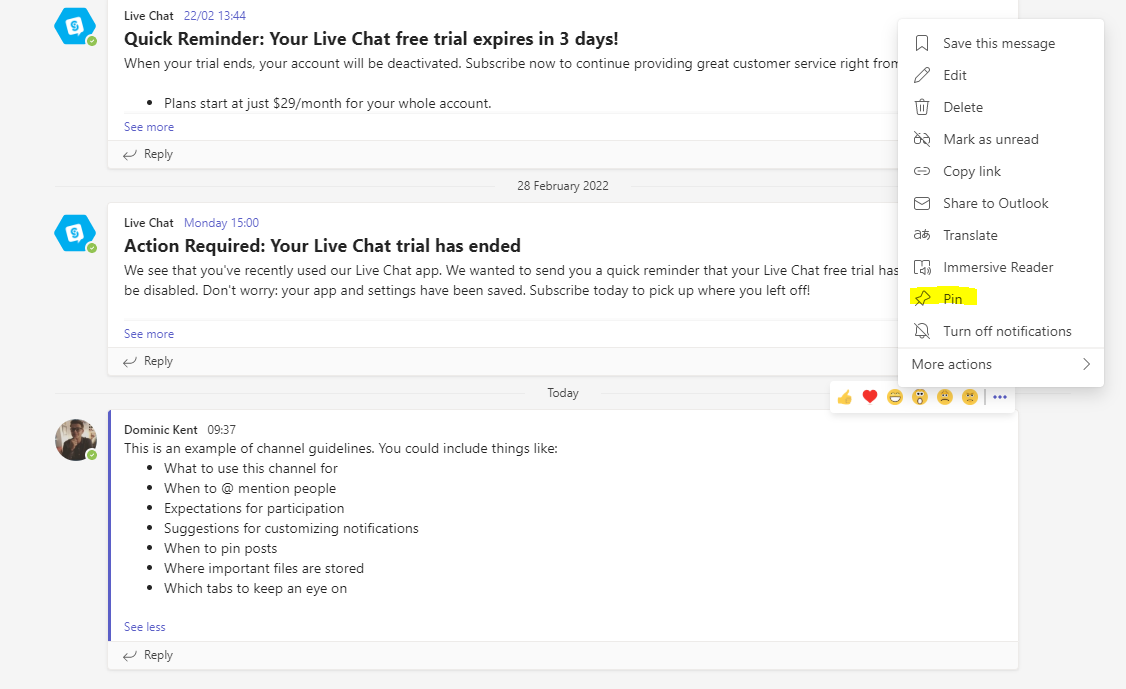1126x689 pixels.
Task: Open the message in Immersive Reader
Action: 998,267
